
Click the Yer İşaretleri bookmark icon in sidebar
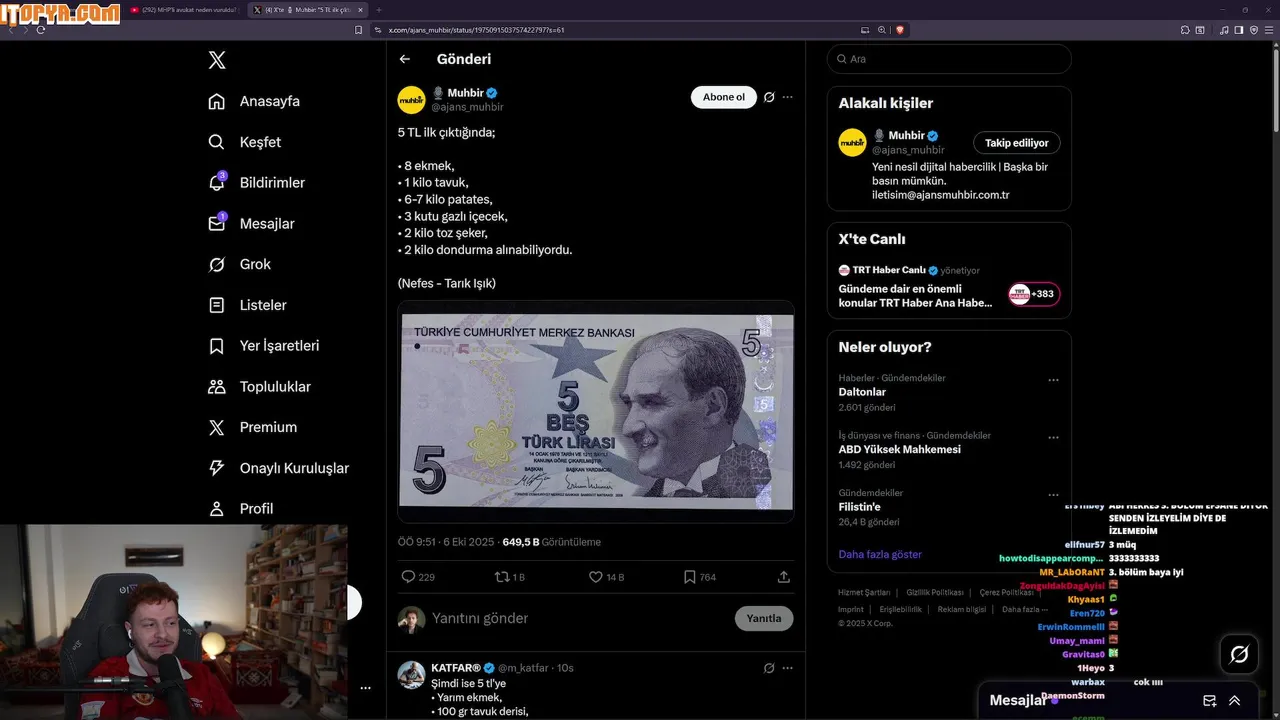pos(216,346)
